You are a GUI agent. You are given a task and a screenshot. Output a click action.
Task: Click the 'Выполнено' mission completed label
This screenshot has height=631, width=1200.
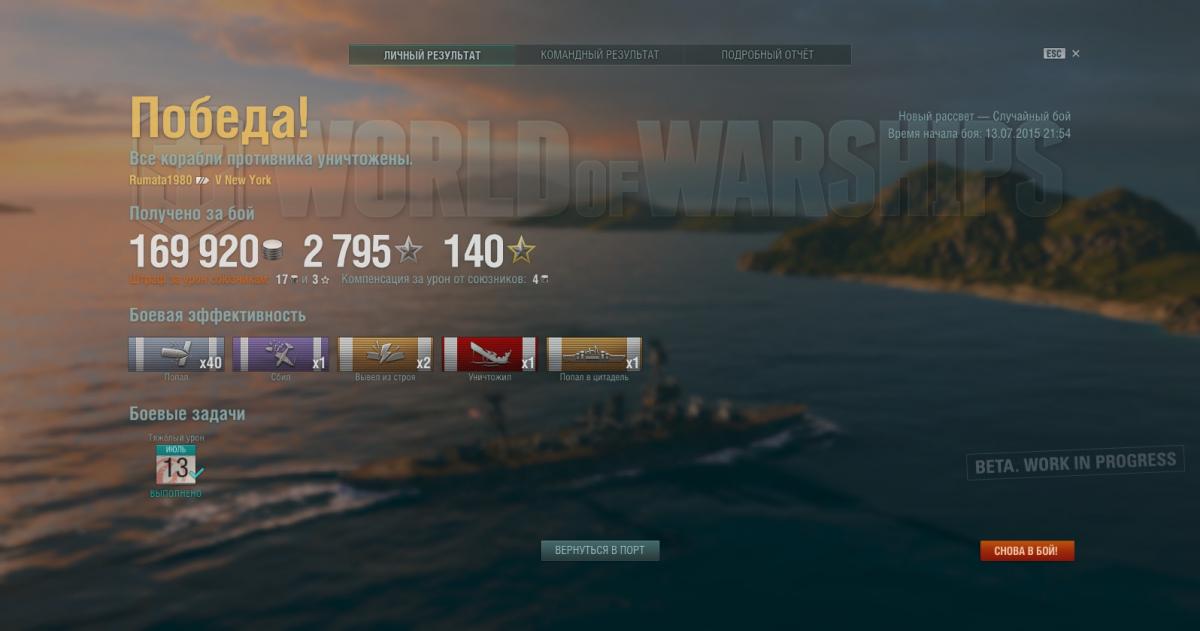point(176,494)
